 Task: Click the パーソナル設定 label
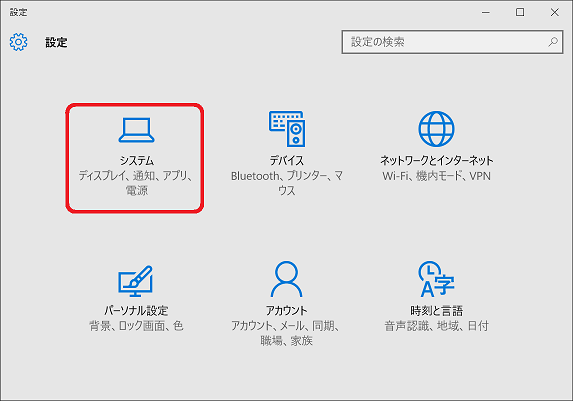[x=136, y=311]
